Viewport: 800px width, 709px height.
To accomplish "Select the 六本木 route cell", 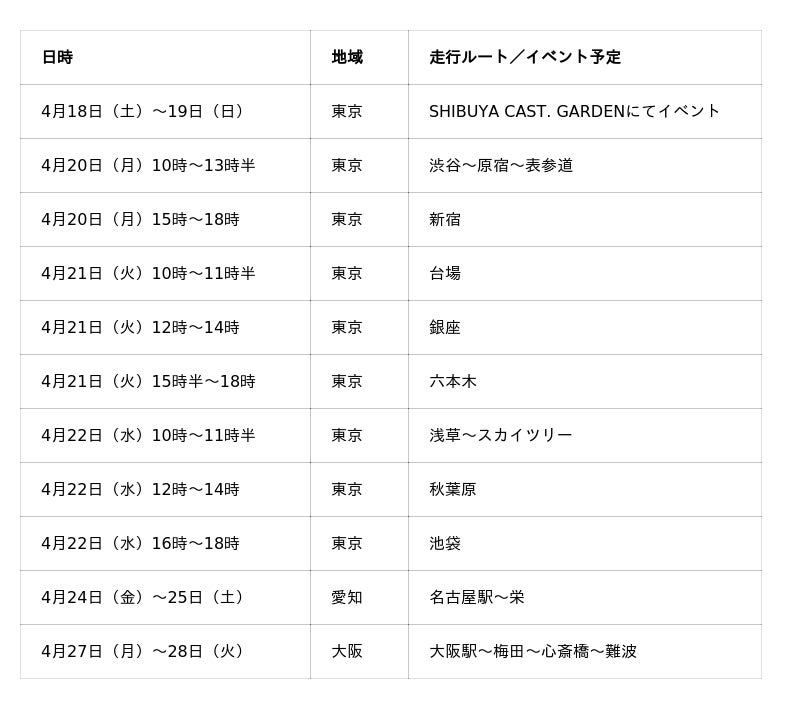I will click(x=453, y=382).
